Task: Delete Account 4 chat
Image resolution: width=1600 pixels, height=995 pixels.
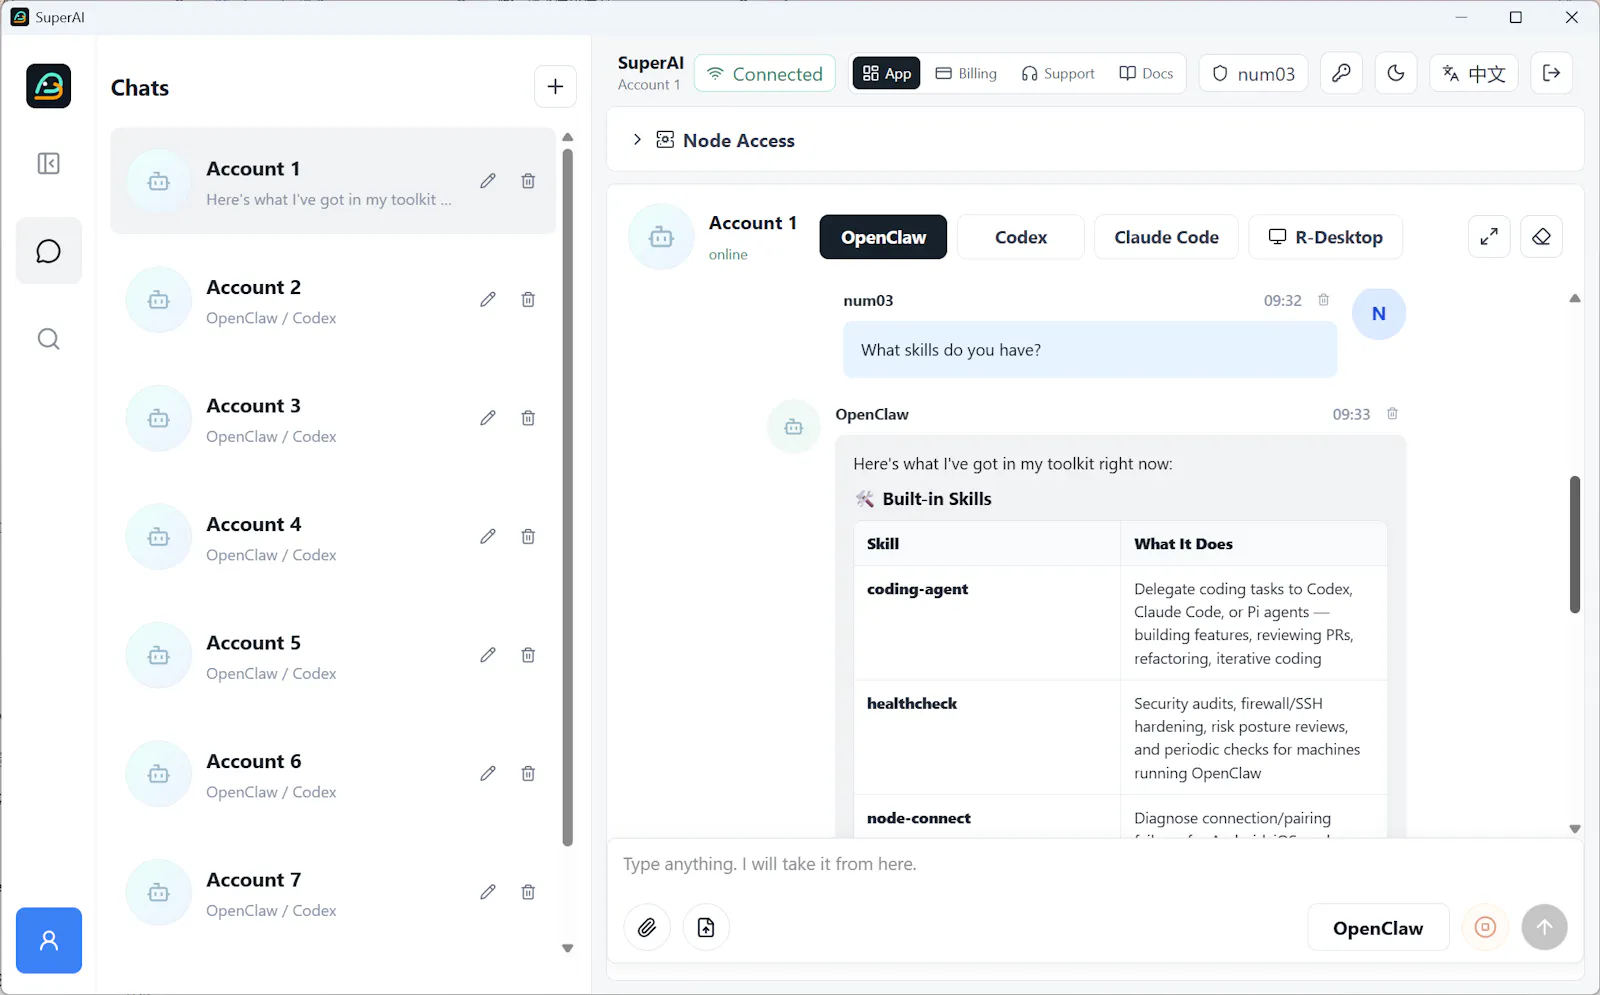Action: (528, 536)
